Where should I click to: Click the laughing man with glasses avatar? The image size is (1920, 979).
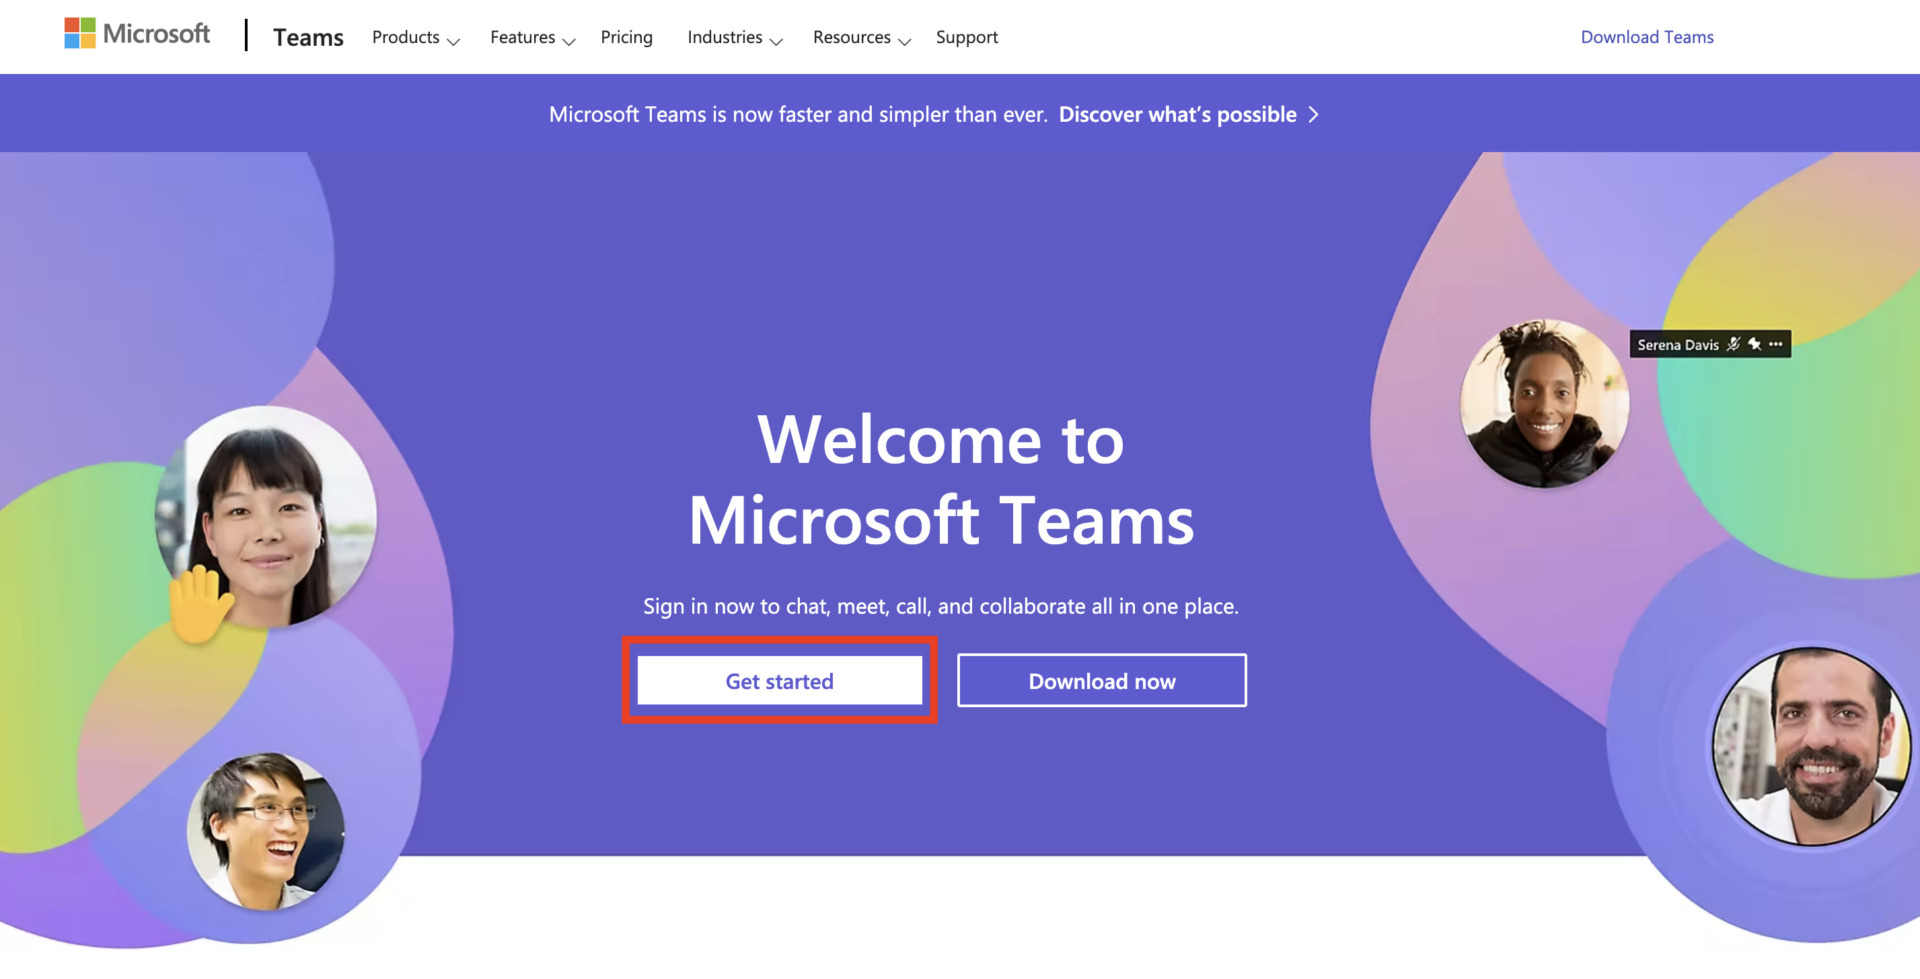[x=266, y=832]
